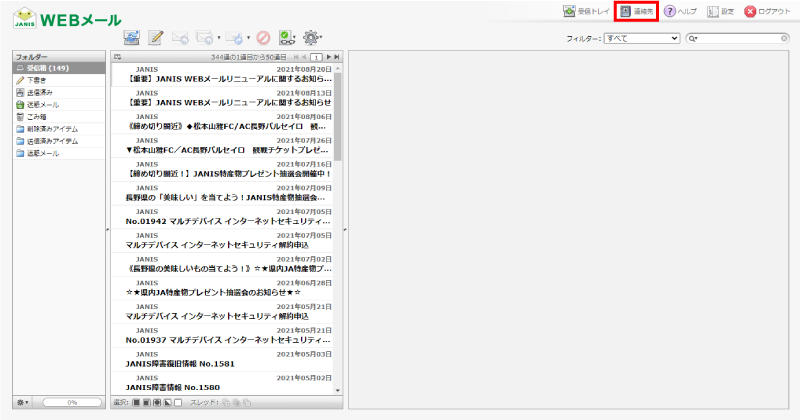
Task: Open 設定 settings in top navigation
Action: pos(720,11)
